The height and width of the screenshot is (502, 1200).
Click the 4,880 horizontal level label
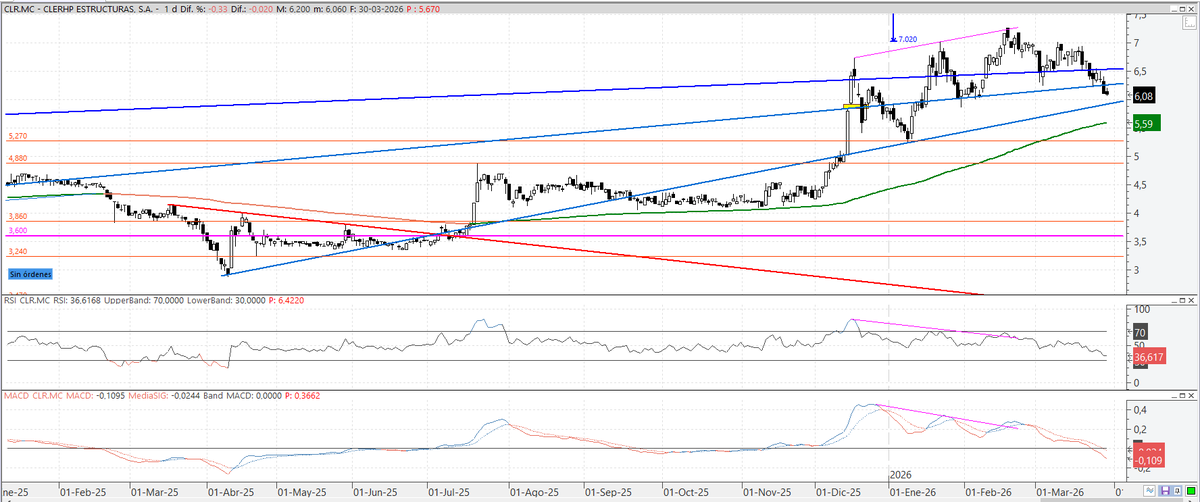(16, 158)
